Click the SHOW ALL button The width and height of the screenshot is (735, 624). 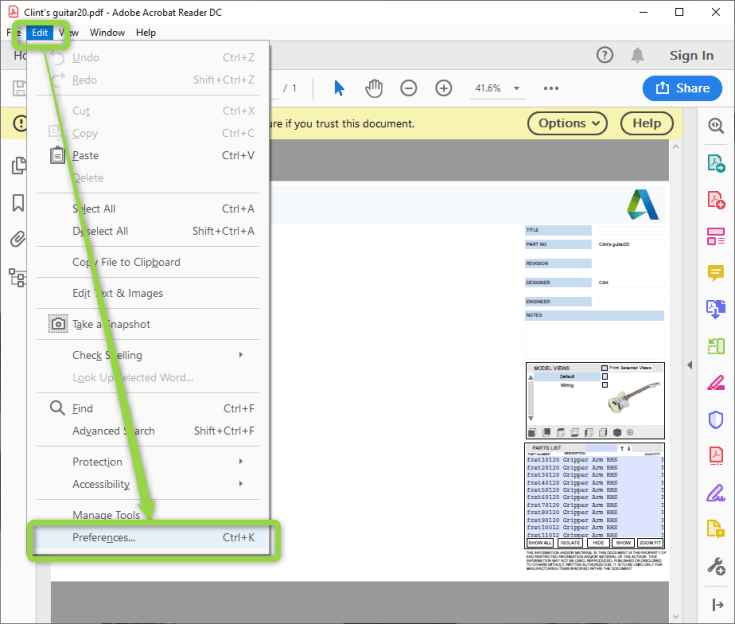tap(540, 543)
